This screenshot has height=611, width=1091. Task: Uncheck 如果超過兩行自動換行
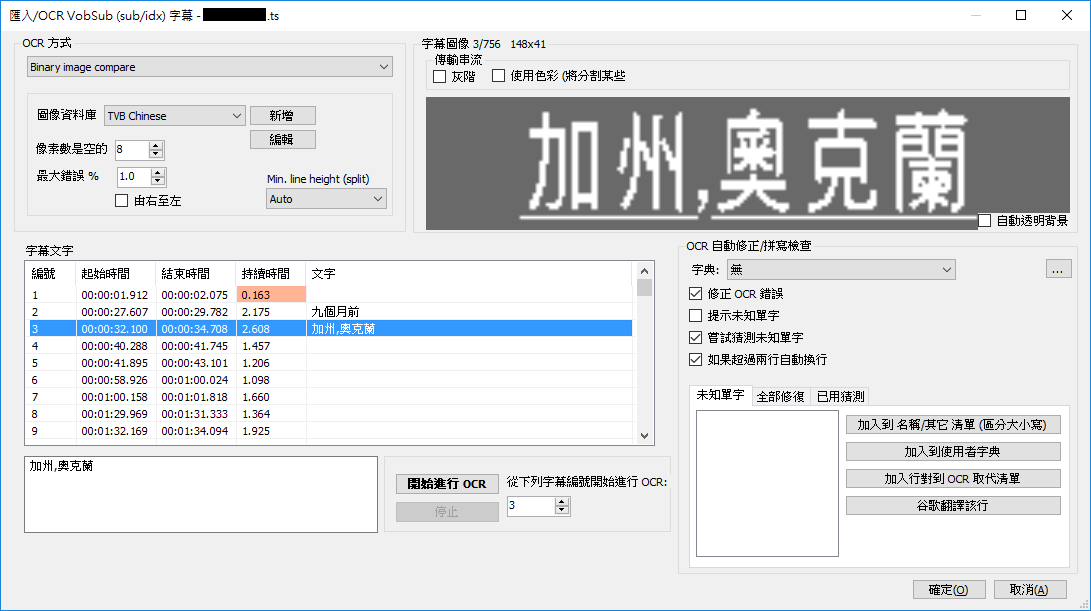(x=695, y=360)
